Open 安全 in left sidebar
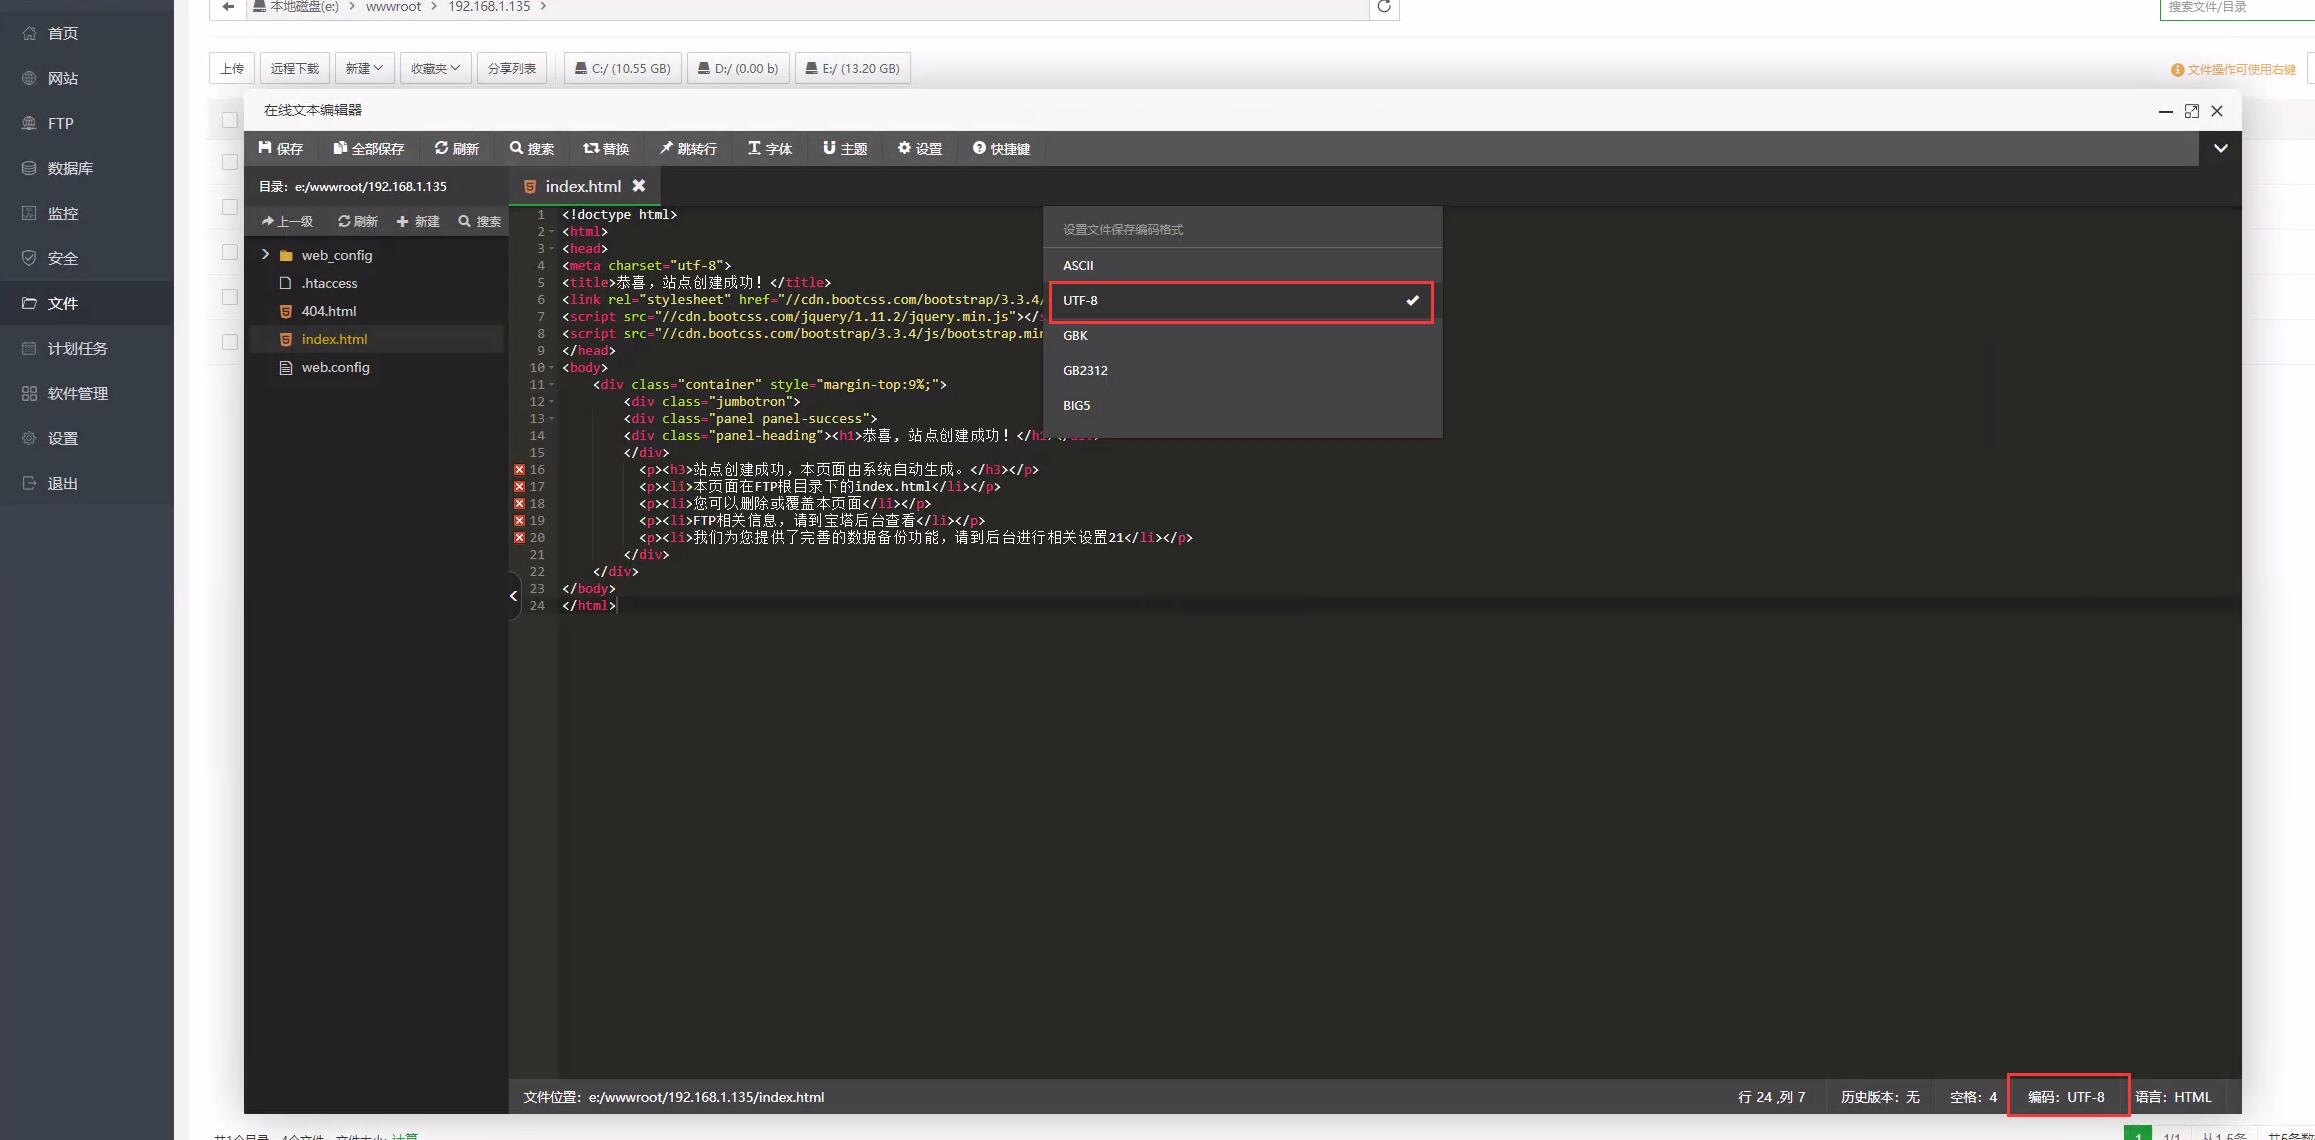This screenshot has height=1140, width=2315. click(62, 258)
